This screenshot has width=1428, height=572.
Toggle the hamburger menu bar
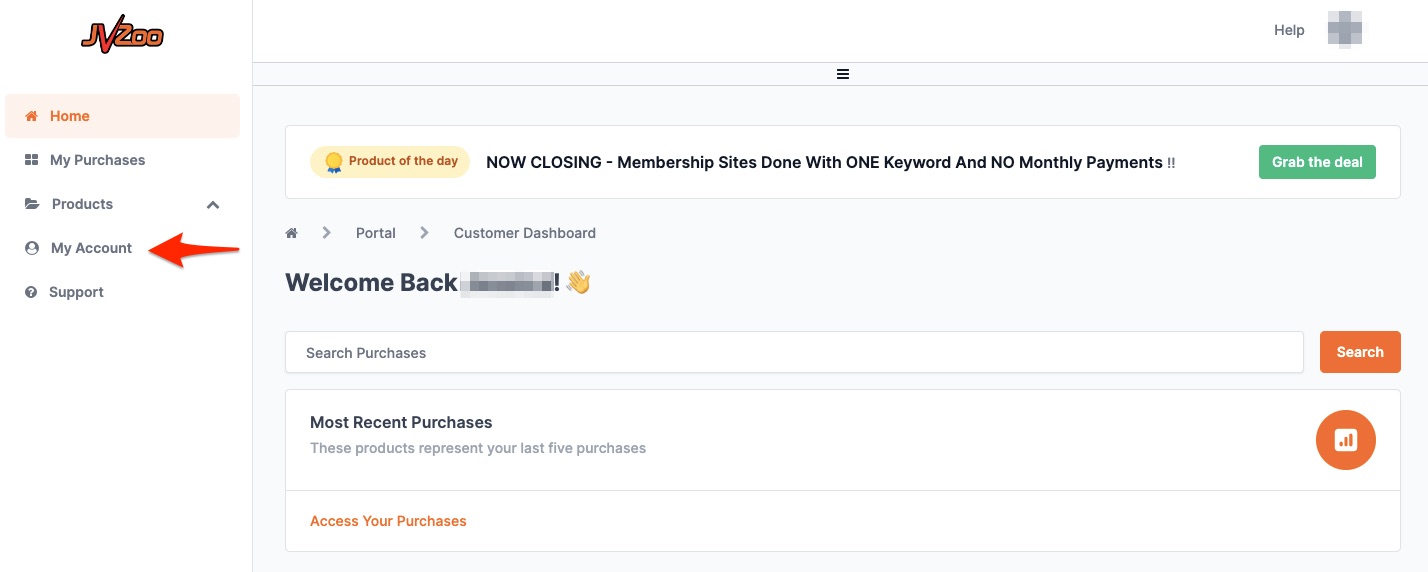tap(843, 74)
